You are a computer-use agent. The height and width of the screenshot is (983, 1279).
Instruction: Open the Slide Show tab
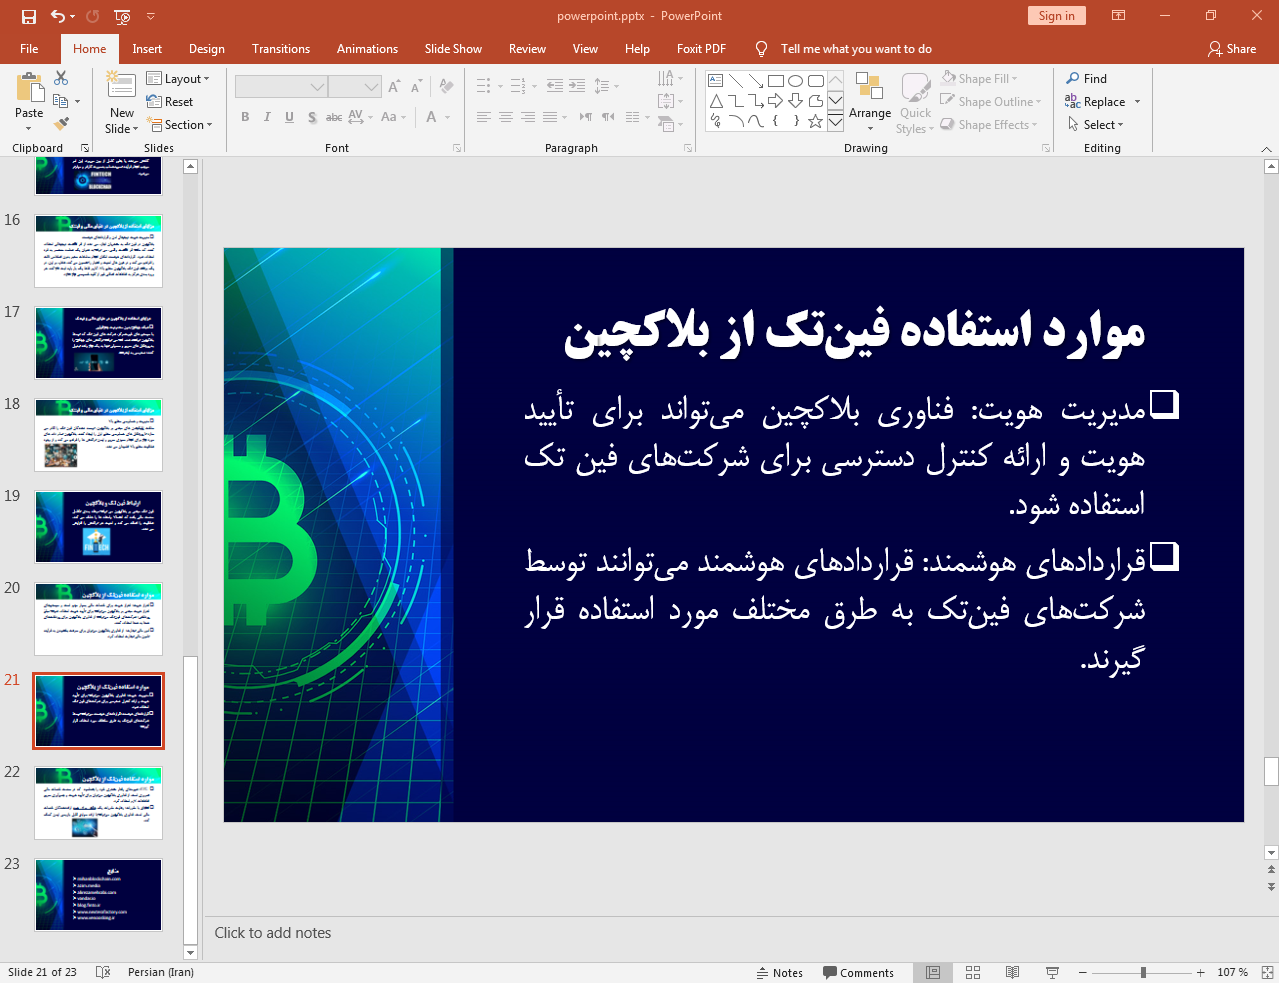pos(453,48)
